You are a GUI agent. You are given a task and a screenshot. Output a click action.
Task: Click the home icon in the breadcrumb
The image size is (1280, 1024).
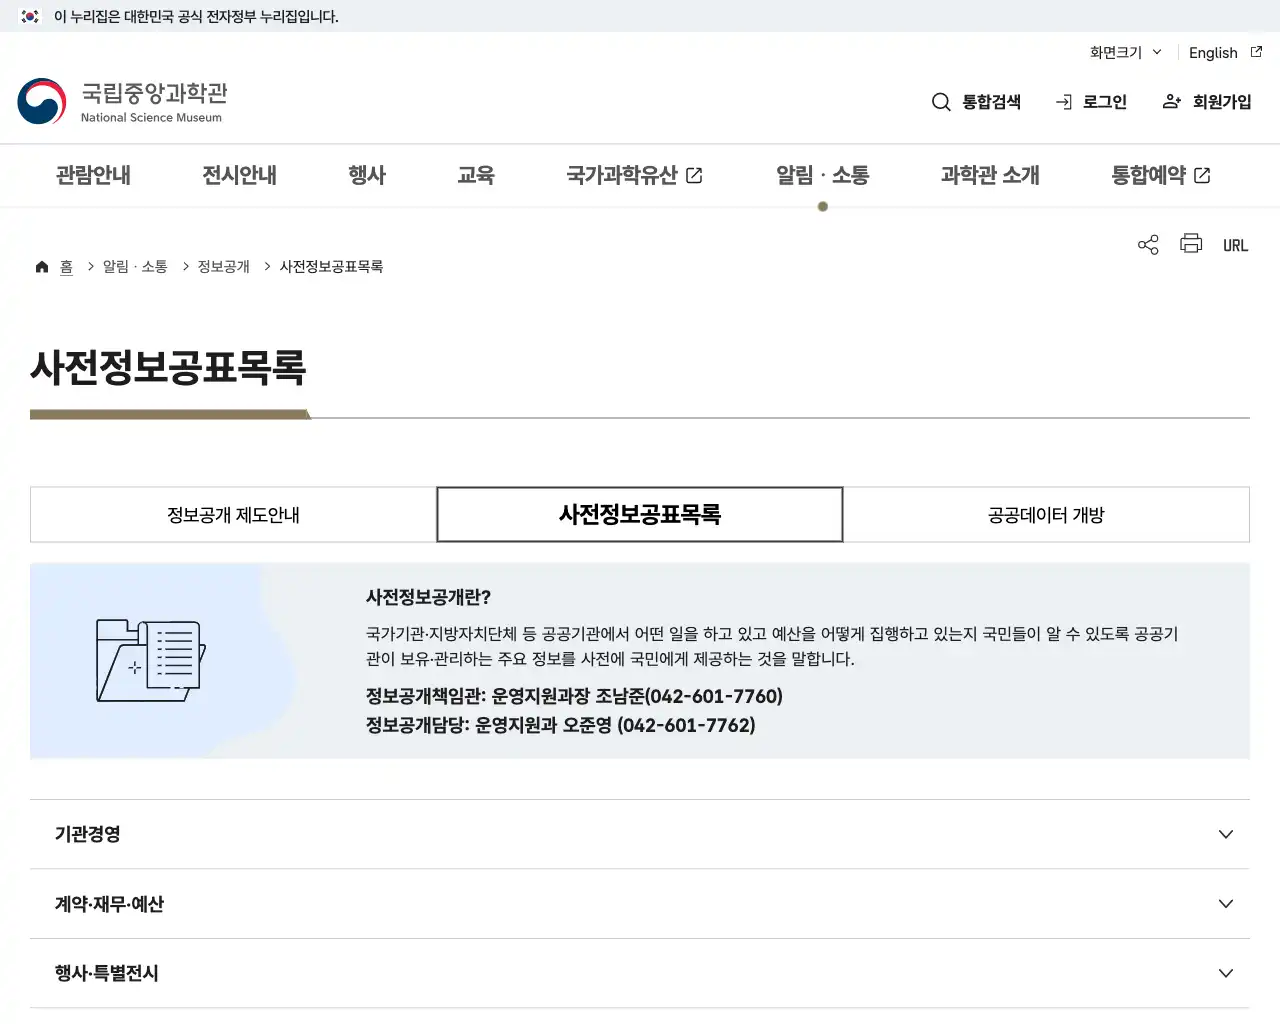pos(42,266)
